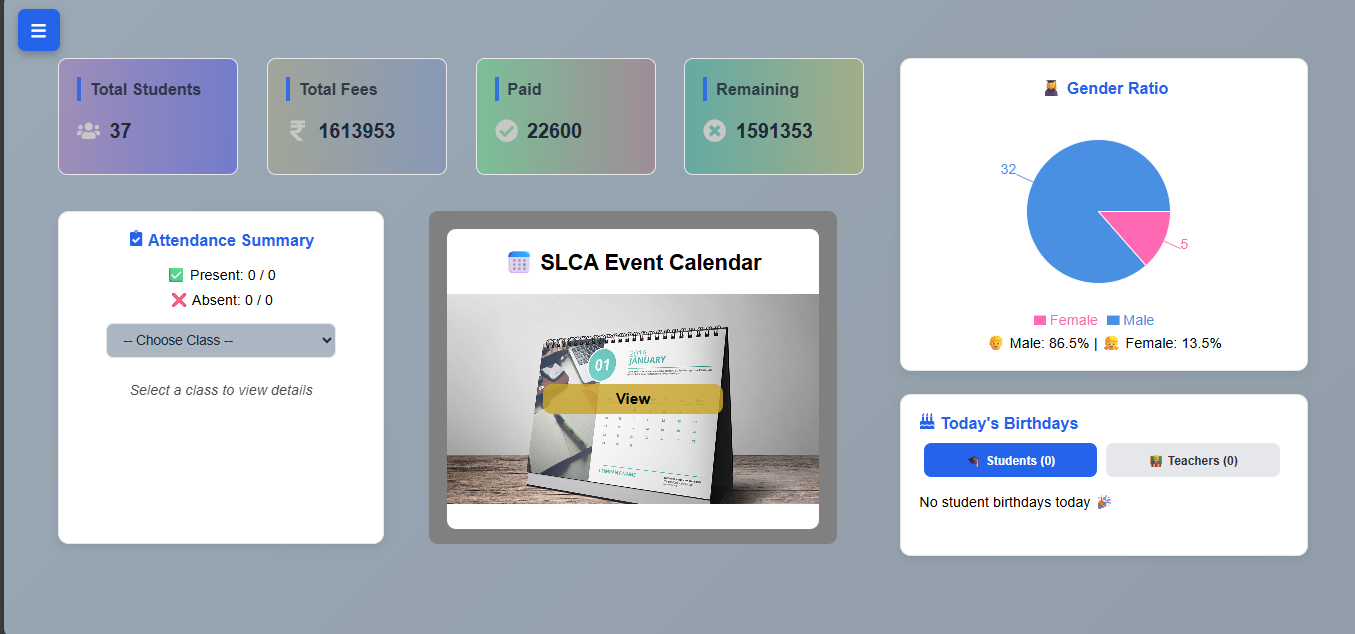This screenshot has width=1355, height=634.
Task: Click the Total Students card
Action: point(148,116)
